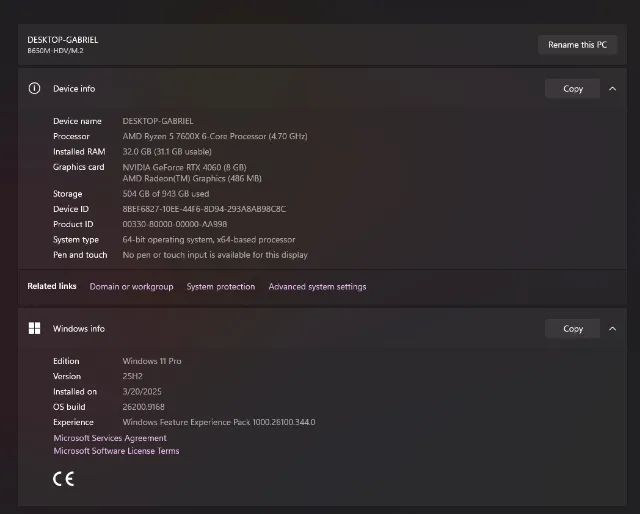Click the Installed RAM label
This screenshot has width=640, height=514.
tap(79, 152)
